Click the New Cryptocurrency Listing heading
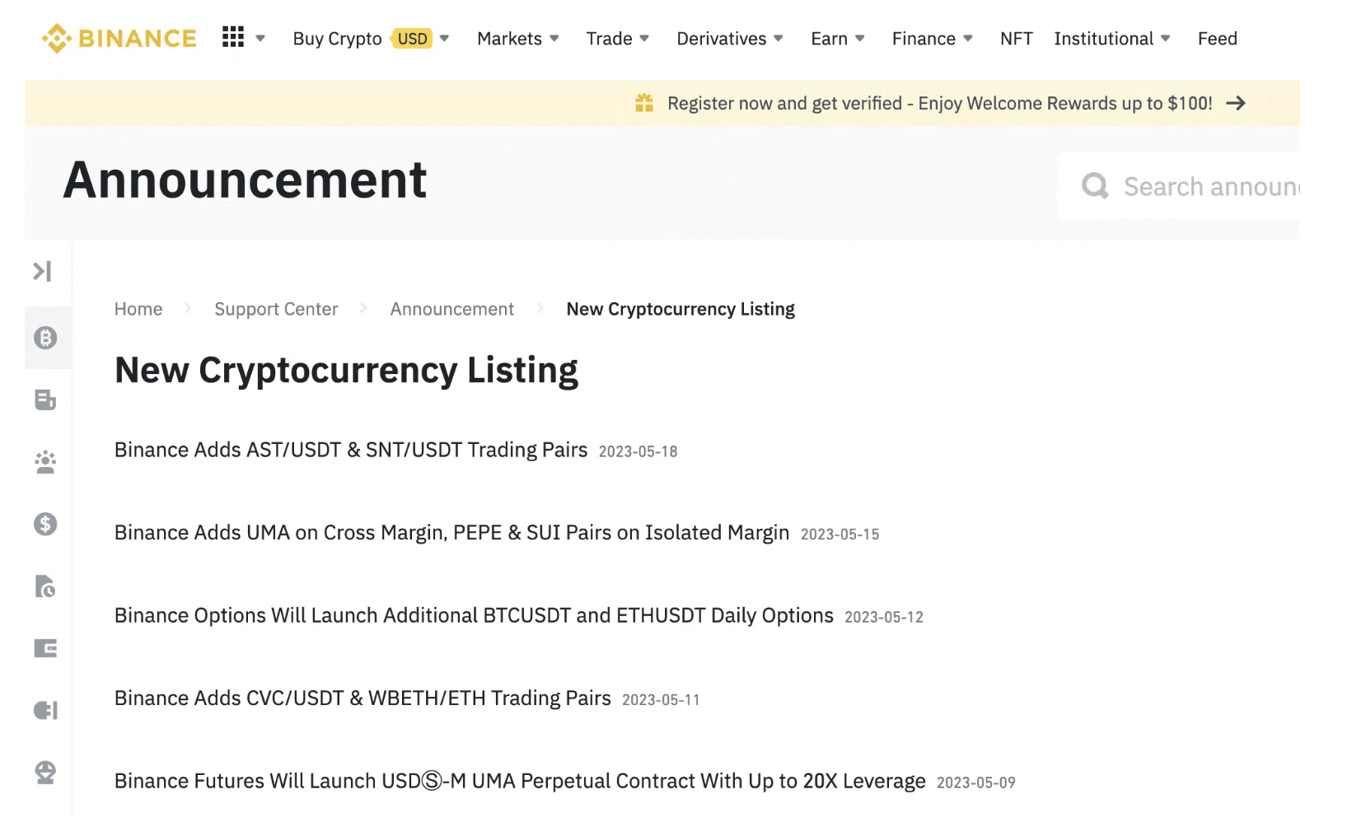The image size is (1366, 822). (x=346, y=370)
